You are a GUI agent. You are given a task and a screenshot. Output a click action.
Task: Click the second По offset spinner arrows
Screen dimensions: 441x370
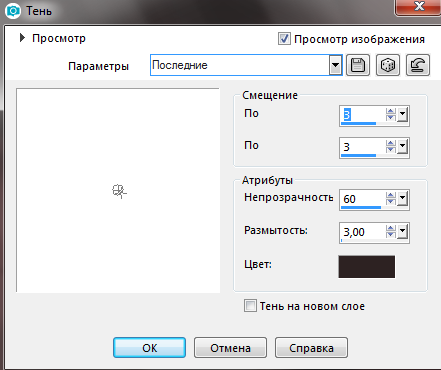pos(391,147)
